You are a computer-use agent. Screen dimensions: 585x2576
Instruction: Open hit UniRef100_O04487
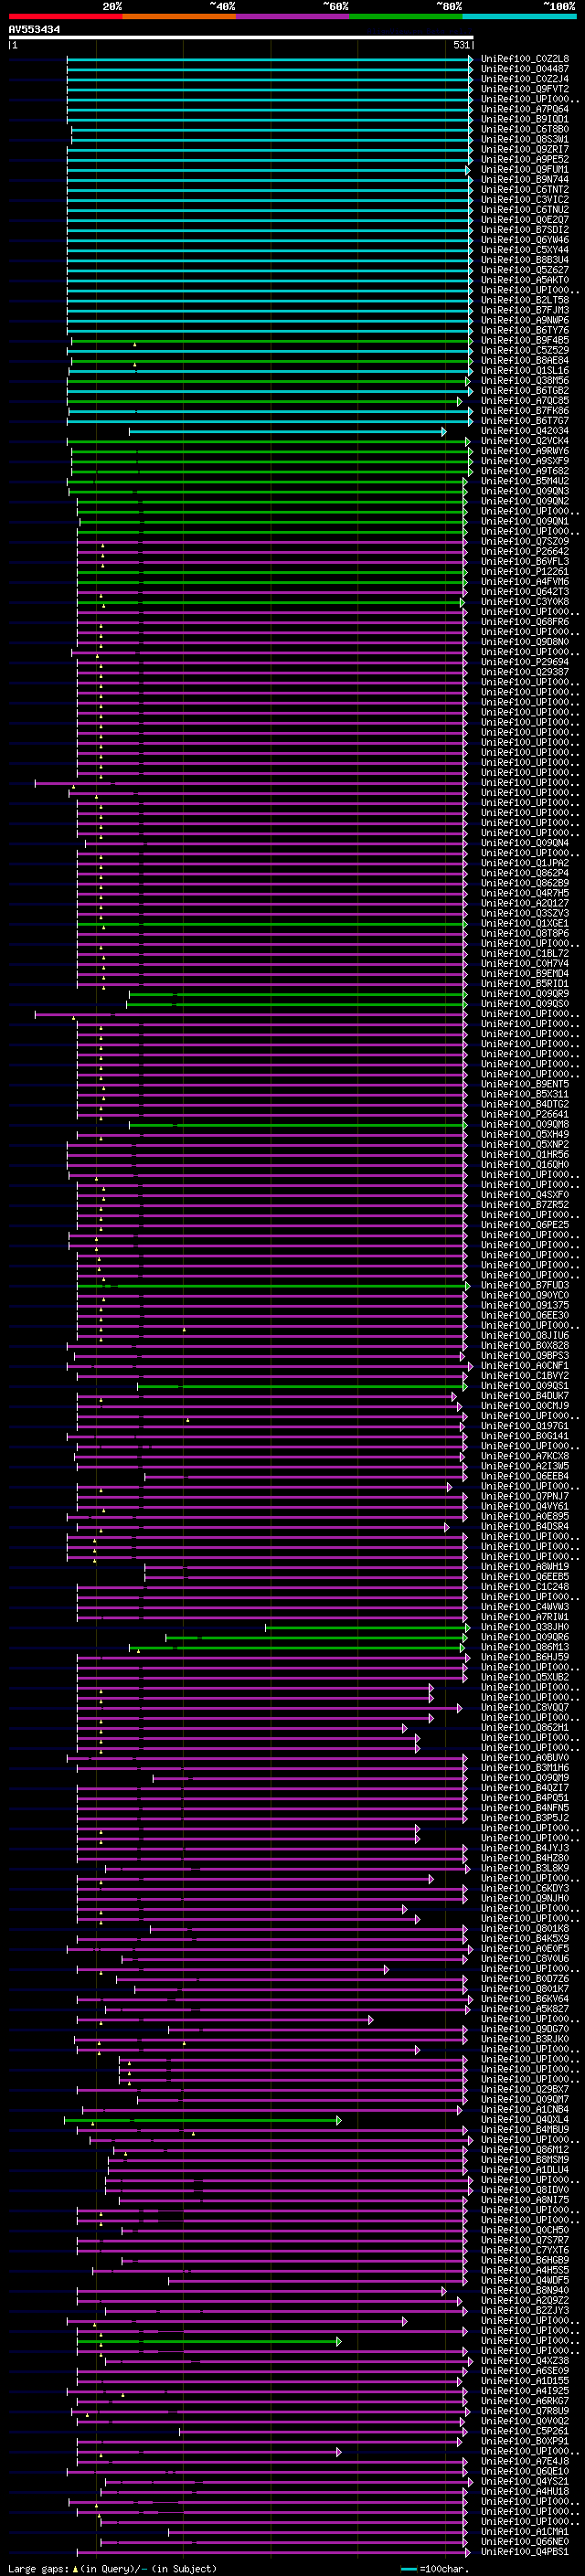[525, 69]
